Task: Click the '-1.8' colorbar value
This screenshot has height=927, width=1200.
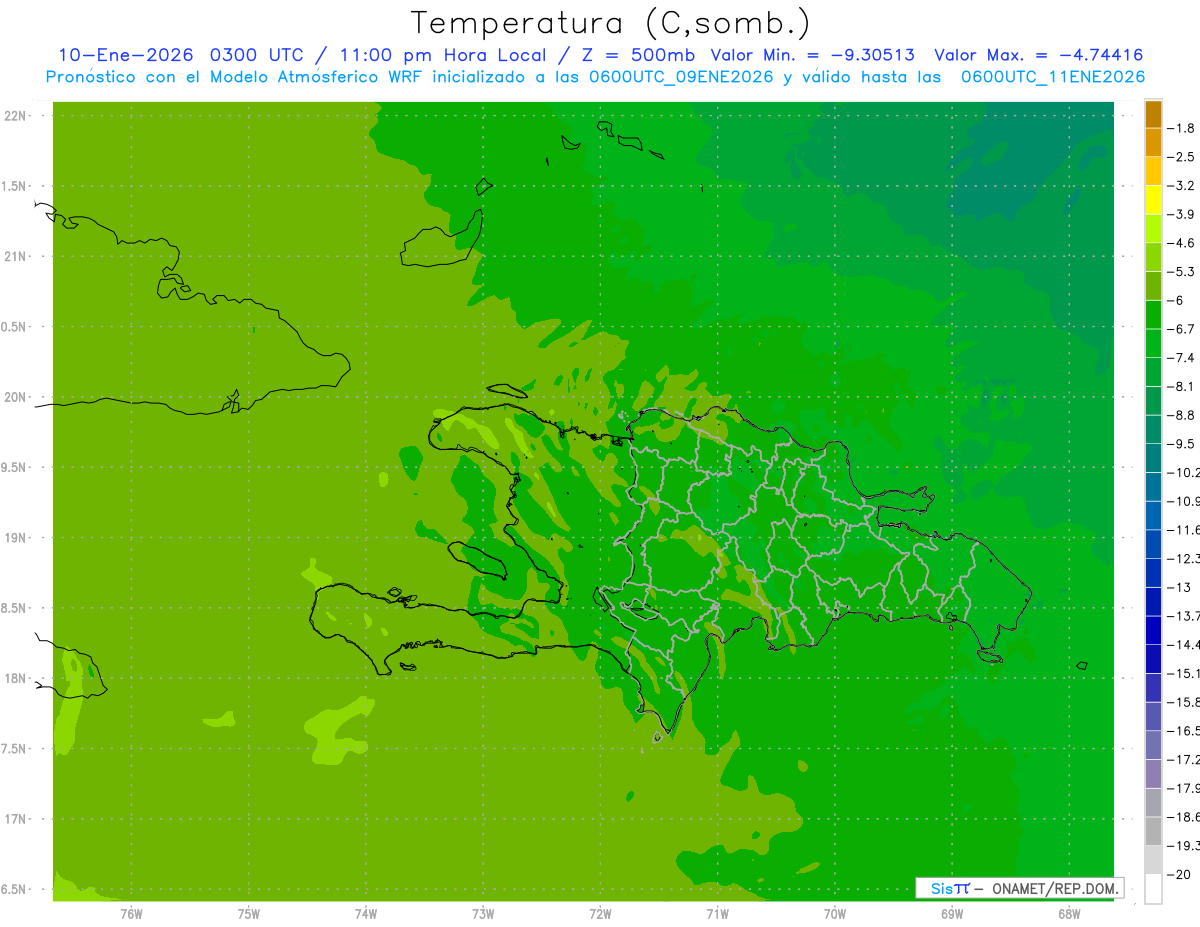Action: [1182, 128]
